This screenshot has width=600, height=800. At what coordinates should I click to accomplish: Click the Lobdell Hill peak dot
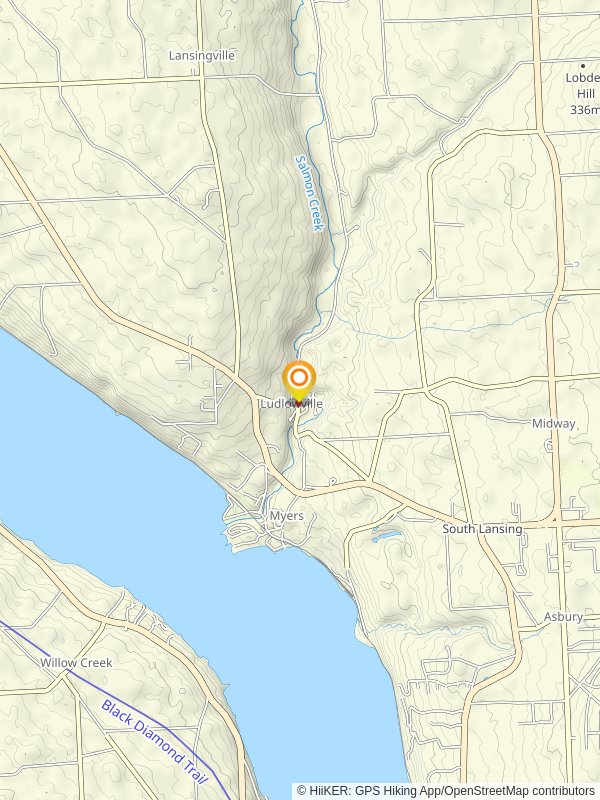coord(583,66)
